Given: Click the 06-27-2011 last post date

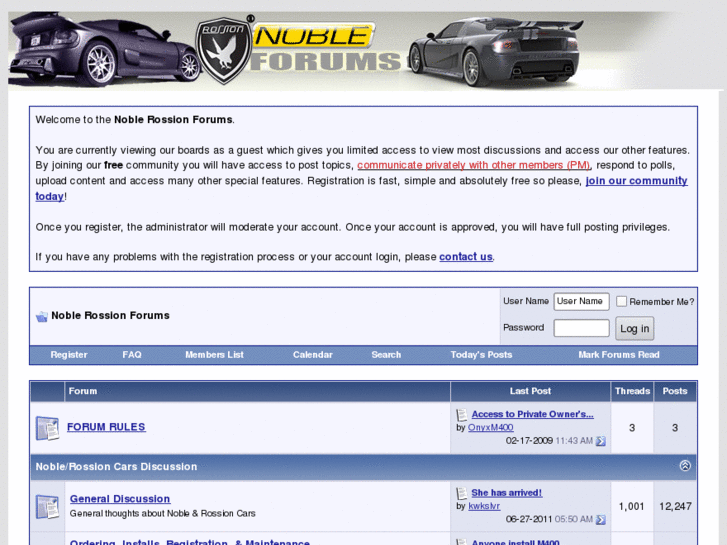Looking at the screenshot, I should (529, 519).
